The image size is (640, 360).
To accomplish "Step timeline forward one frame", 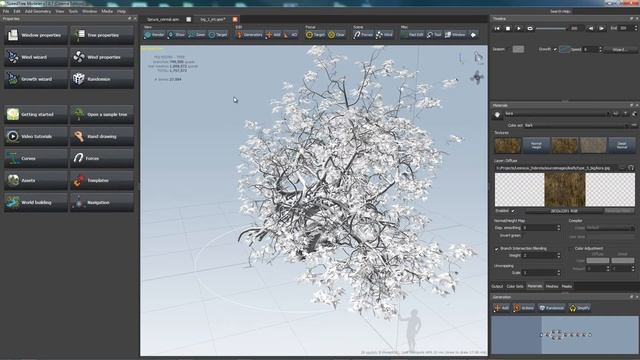I will click(602, 29).
